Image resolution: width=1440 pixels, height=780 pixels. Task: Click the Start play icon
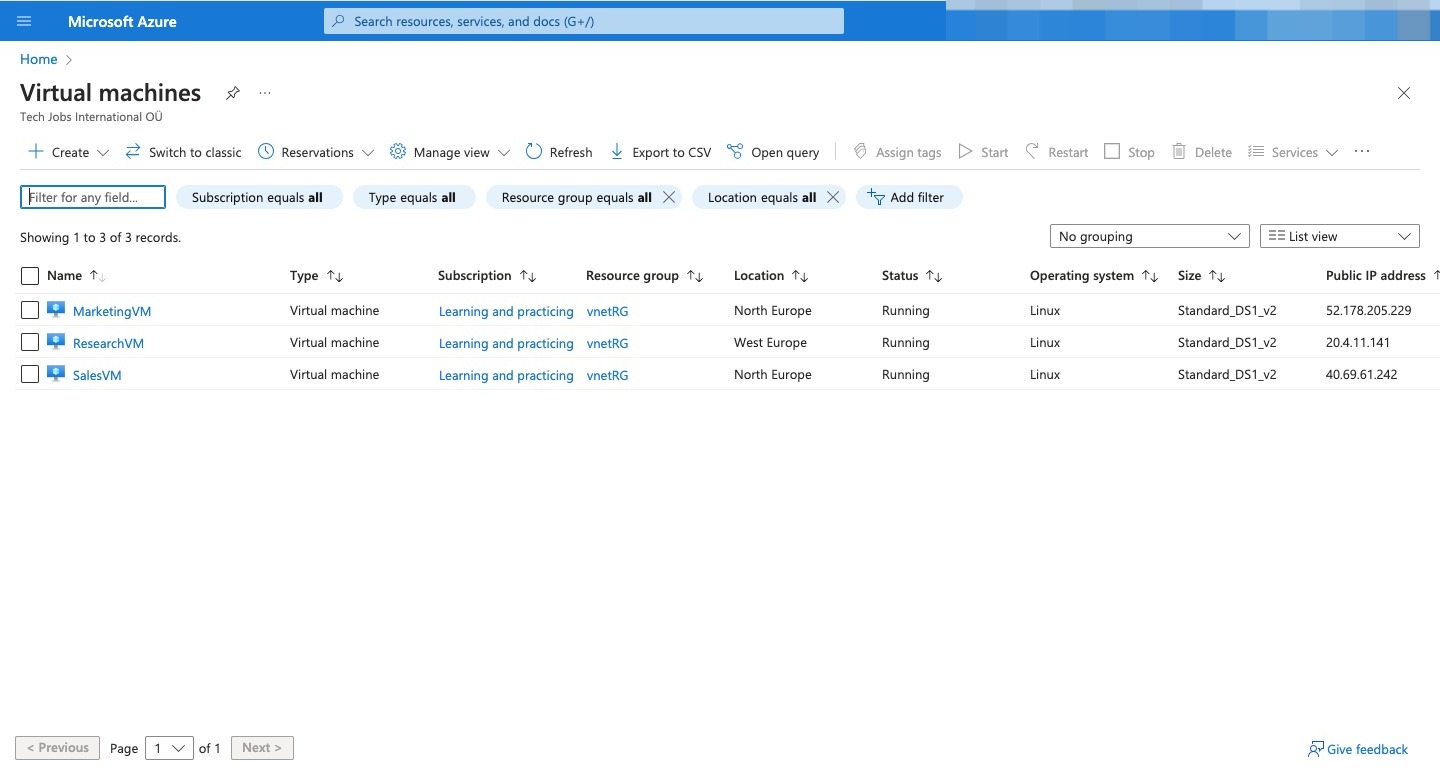965,152
